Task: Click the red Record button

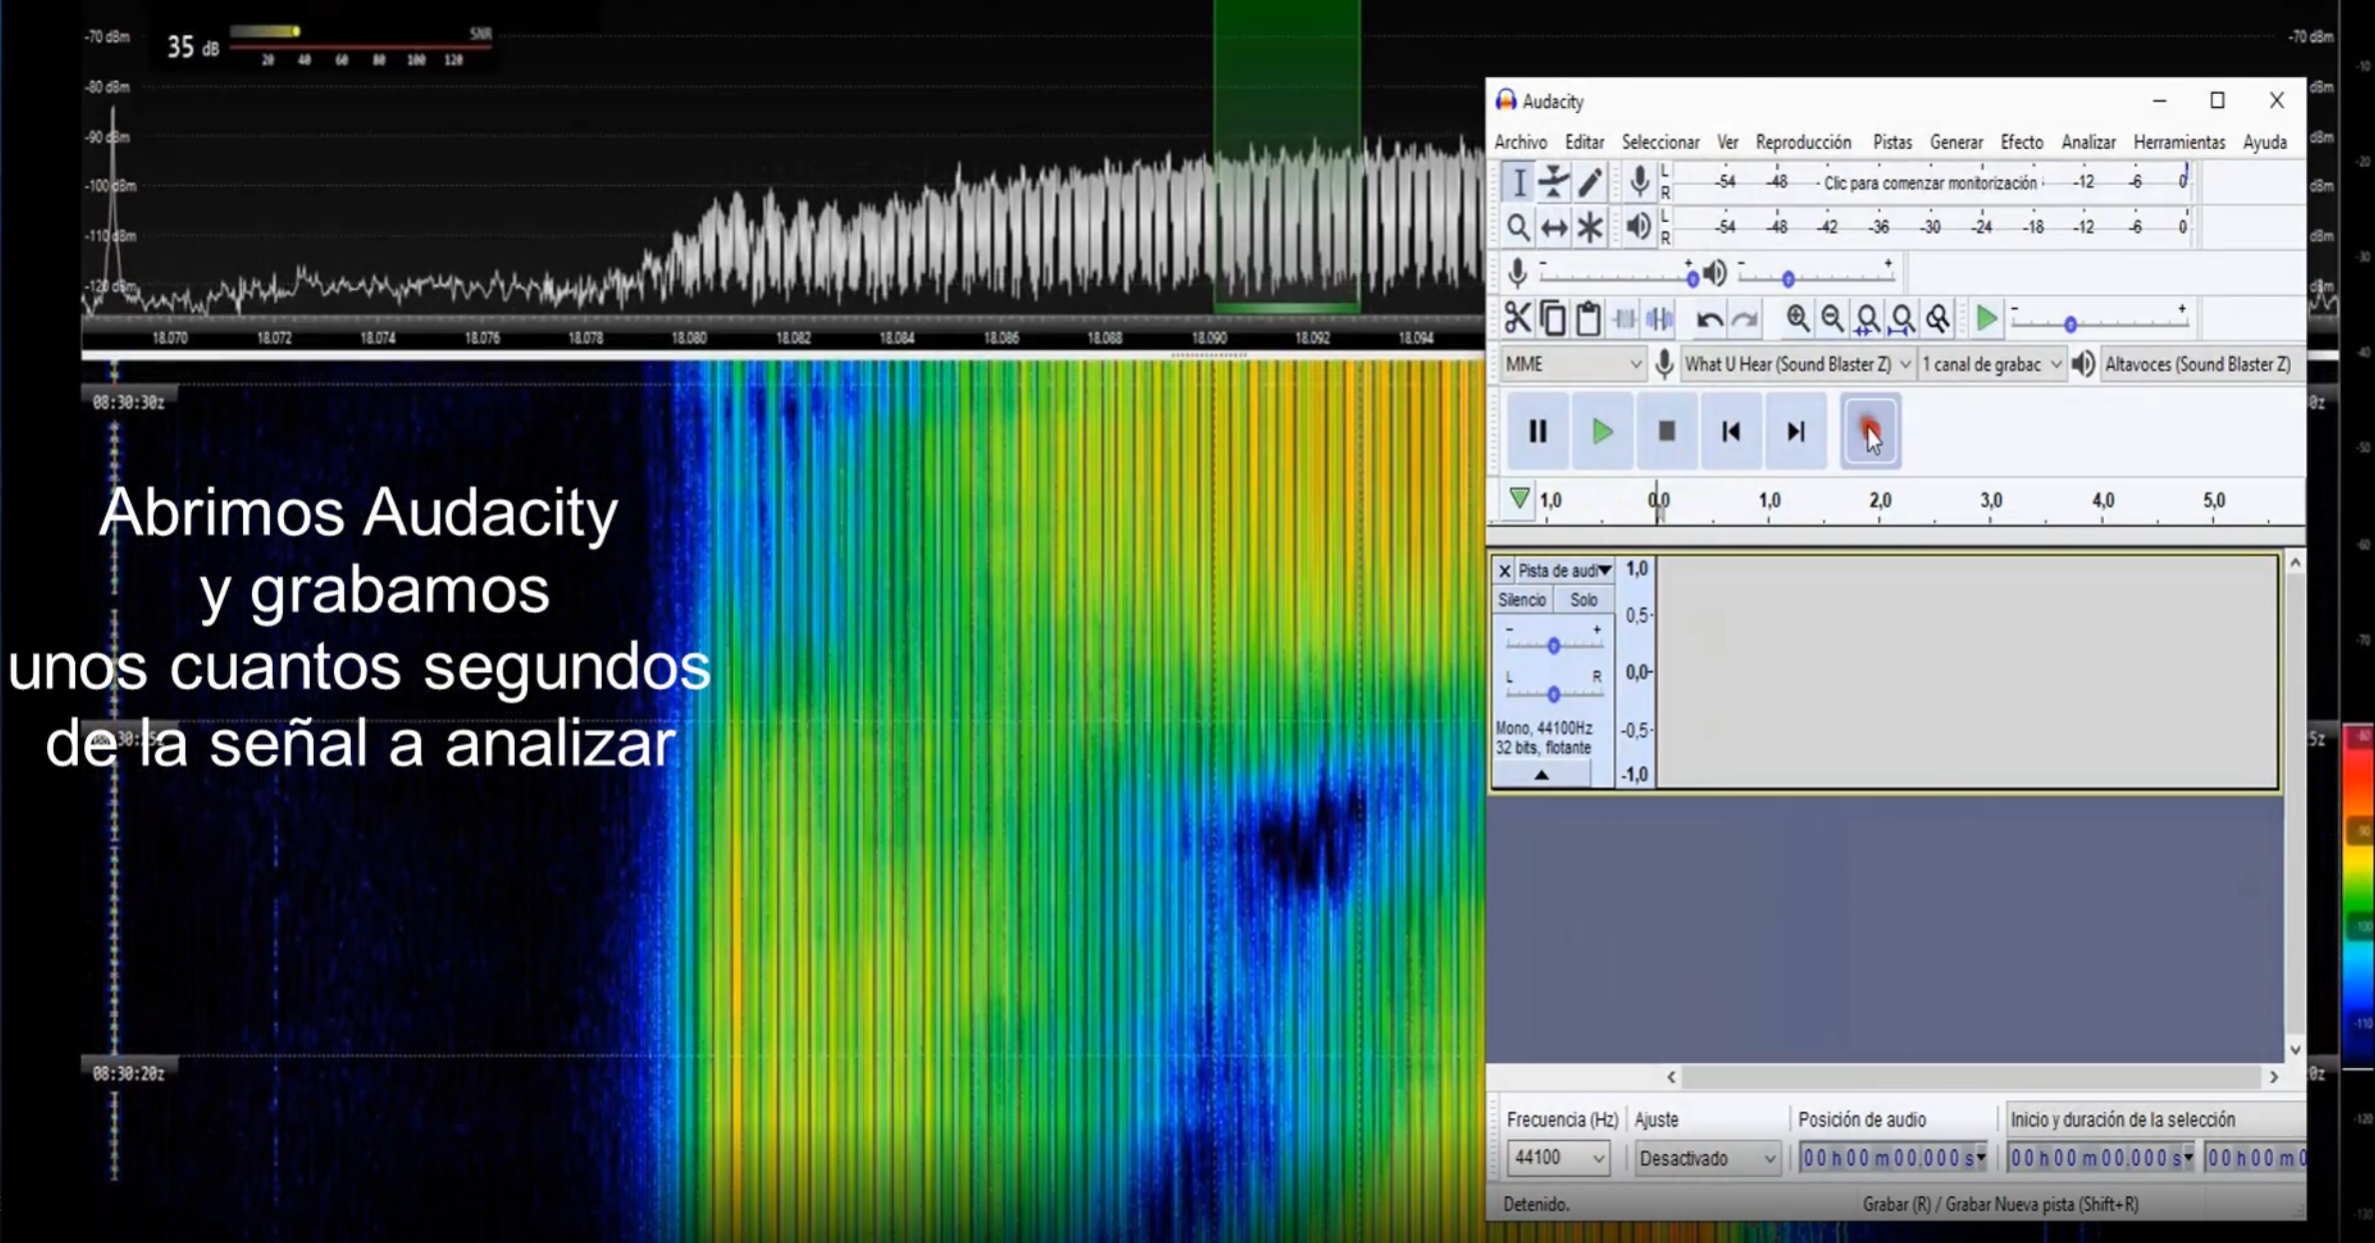Action: (1869, 431)
